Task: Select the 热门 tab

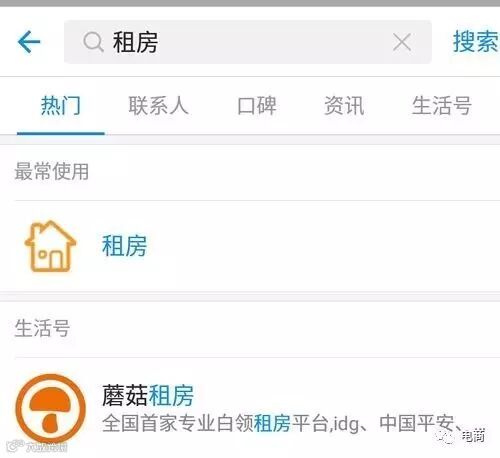Action: click(61, 106)
